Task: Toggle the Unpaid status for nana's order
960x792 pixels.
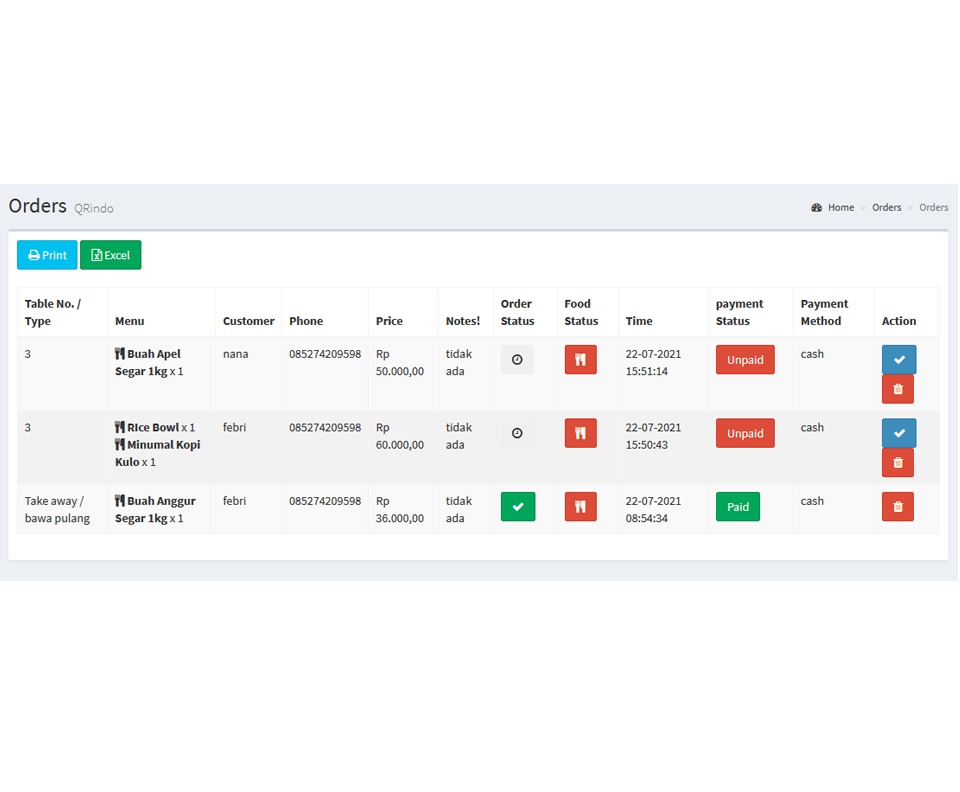Action: 745,360
